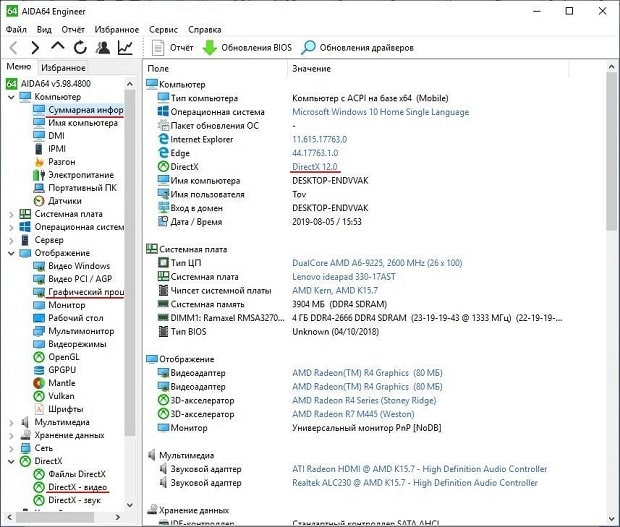Select the Видео PCI / AGP tree icon
Image resolution: width=620 pixels, height=527 pixels.
(x=39, y=280)
